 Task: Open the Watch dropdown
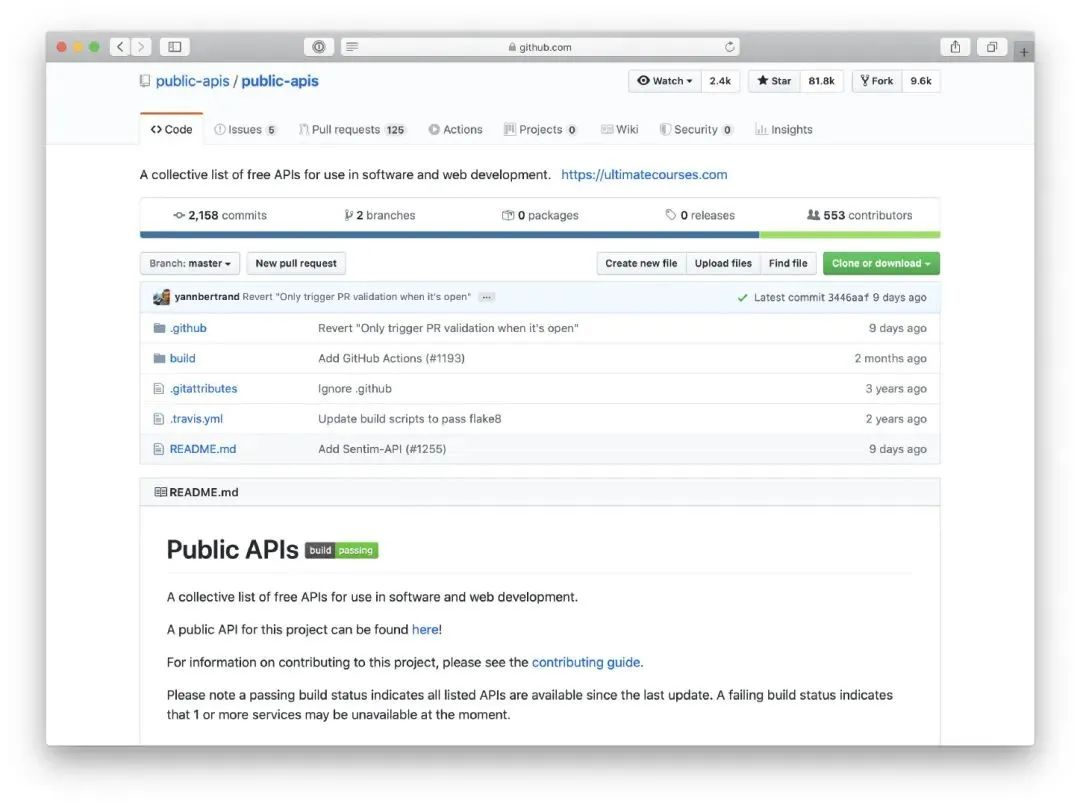[665, 81]
